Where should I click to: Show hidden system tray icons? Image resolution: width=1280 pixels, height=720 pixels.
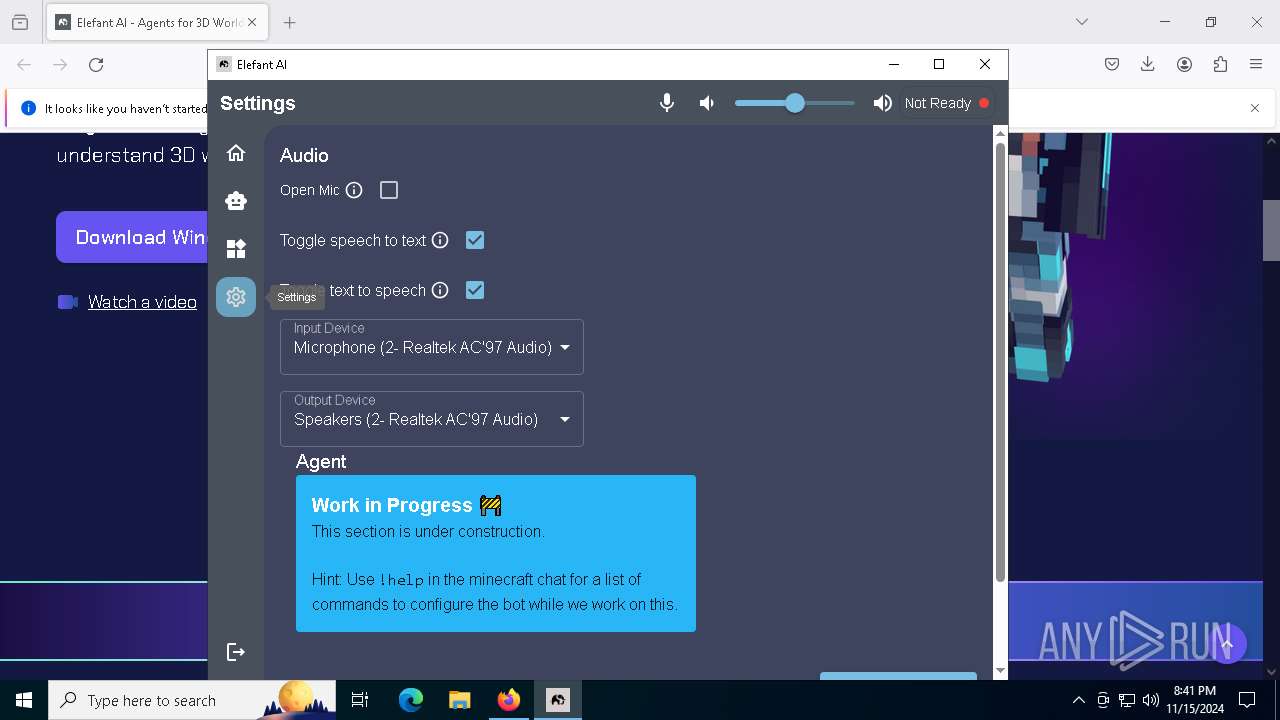pos(1079,700)
